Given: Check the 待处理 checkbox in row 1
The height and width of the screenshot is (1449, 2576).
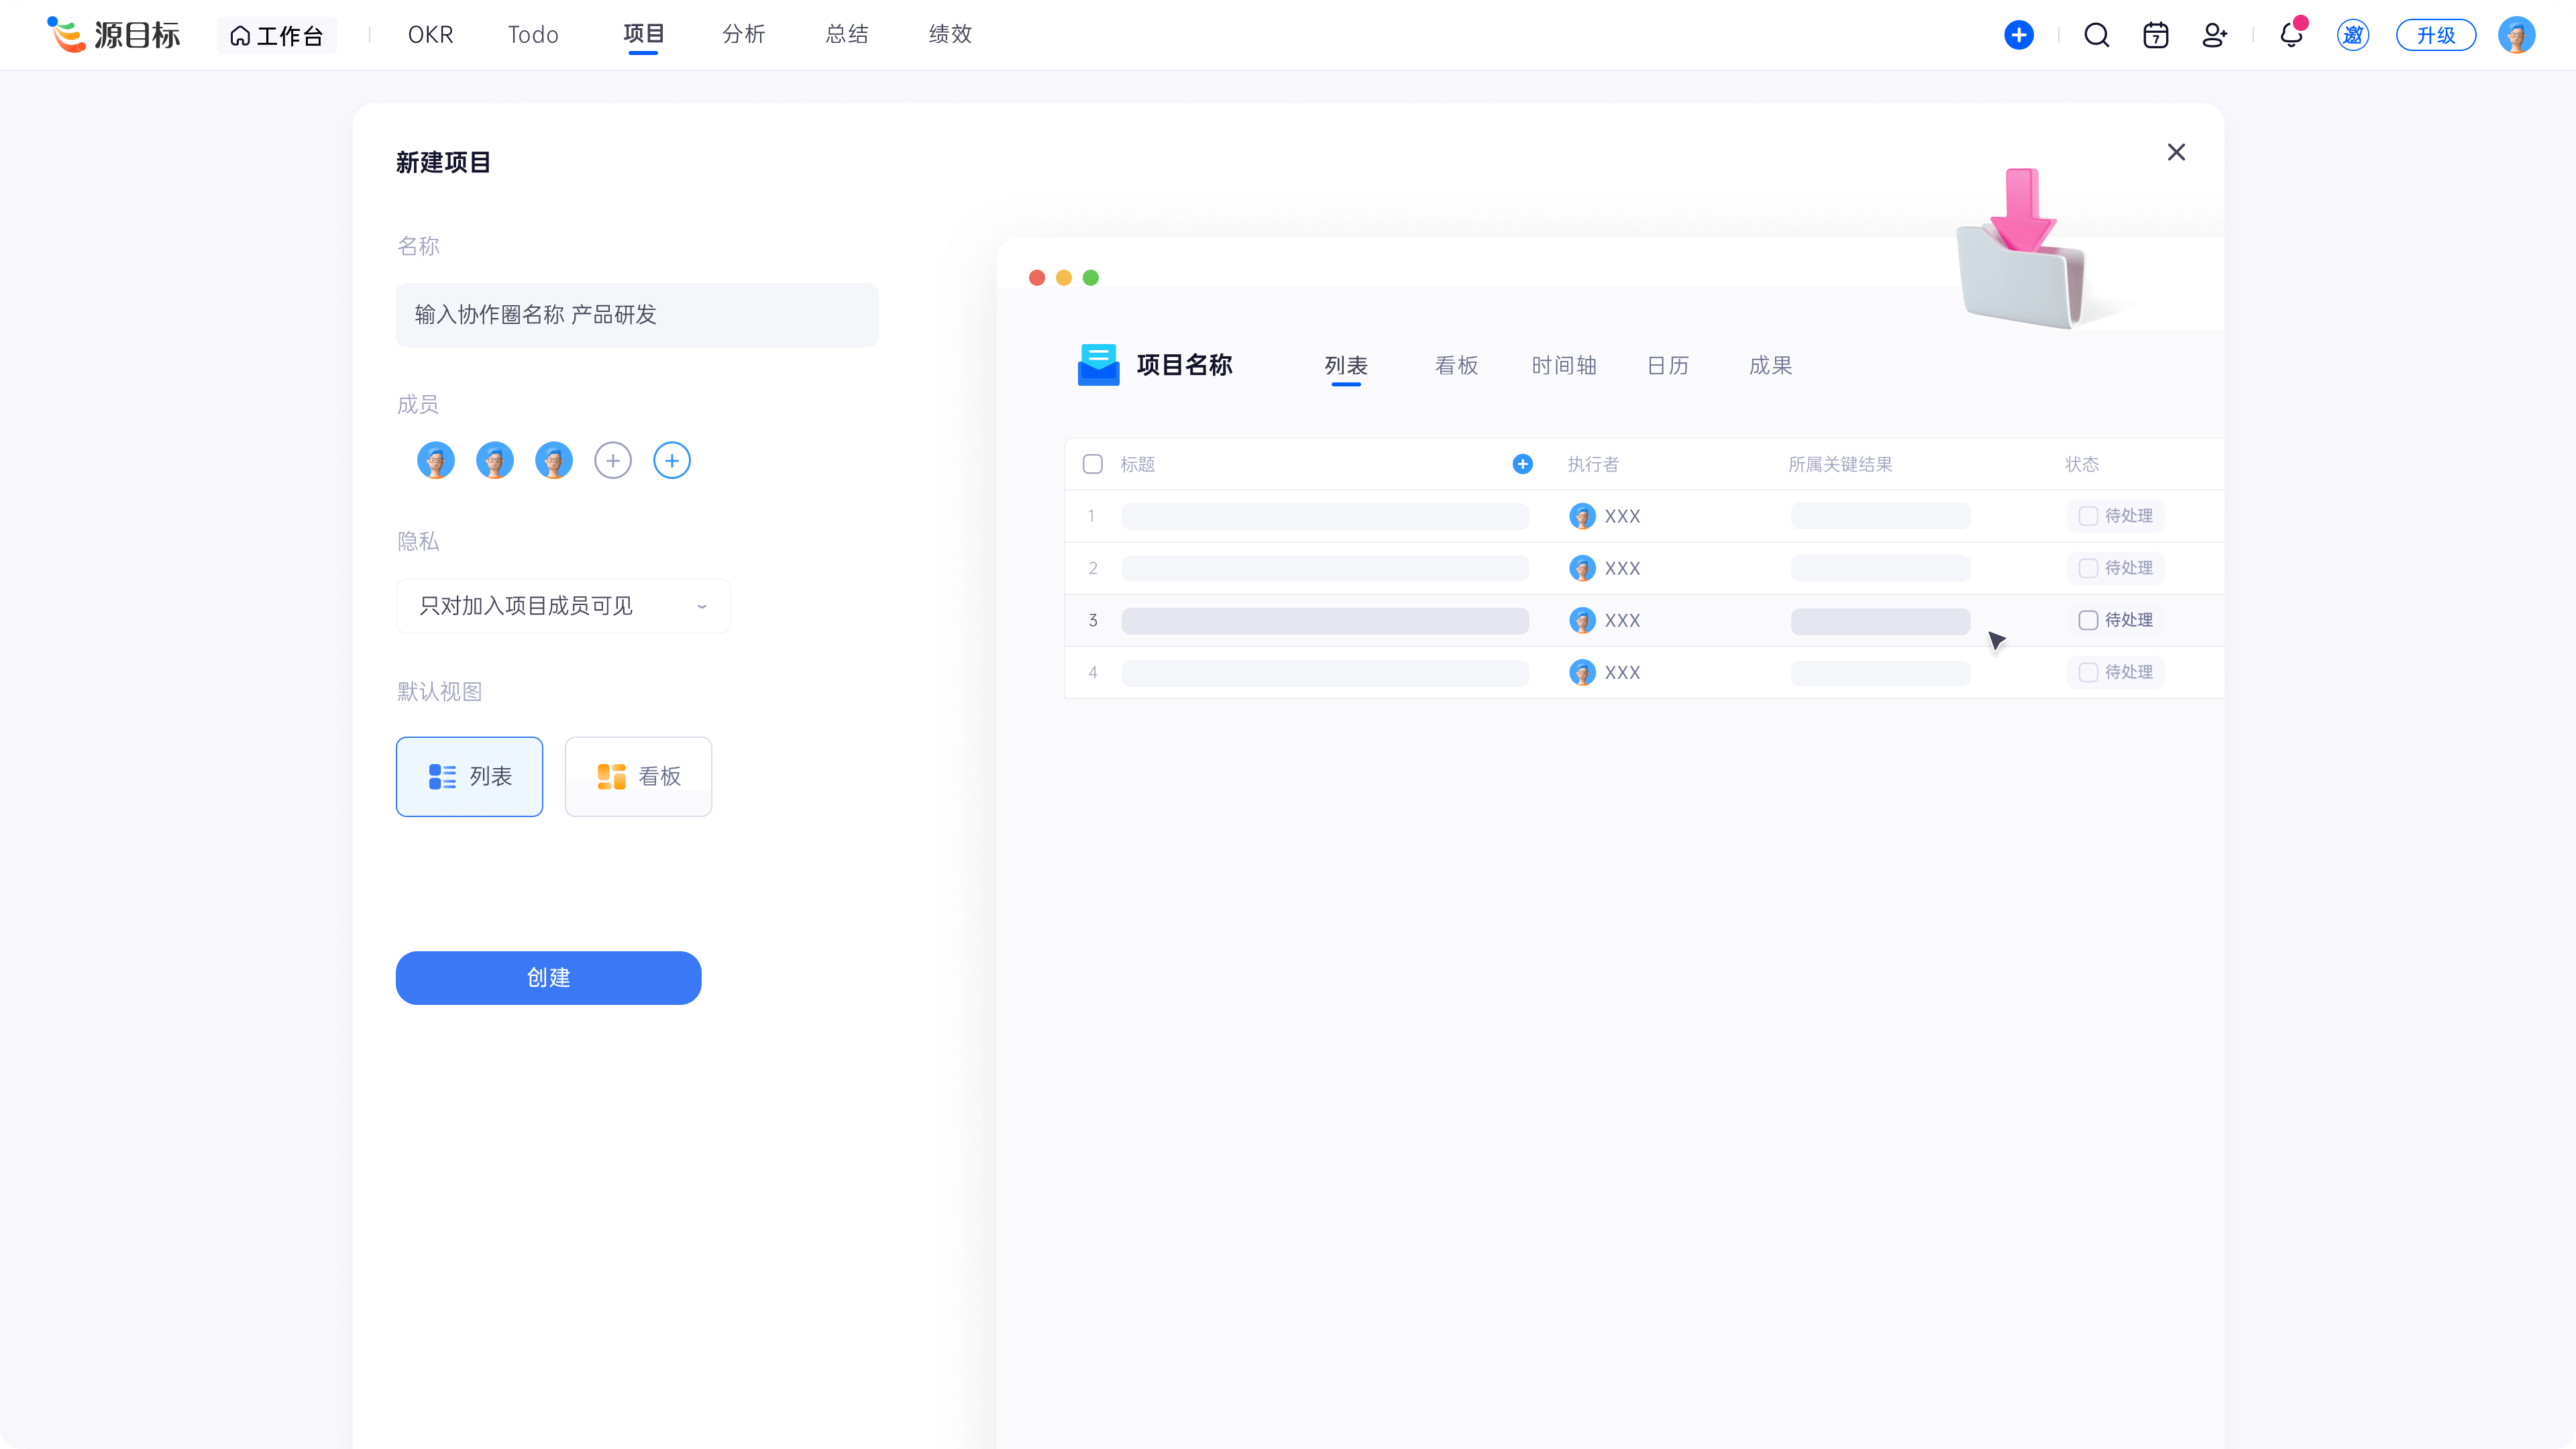Looking at the screenshot, I should [x=2088, y=516].
